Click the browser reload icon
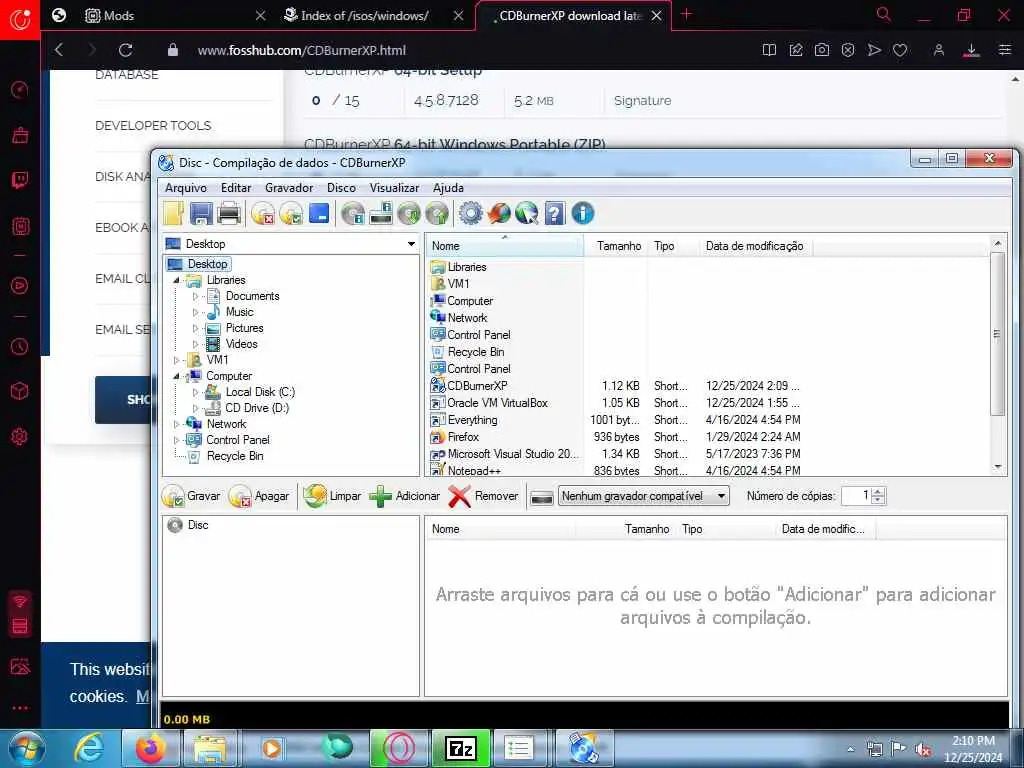This screenshot has width=1024, height=768. tap(125, 50)
